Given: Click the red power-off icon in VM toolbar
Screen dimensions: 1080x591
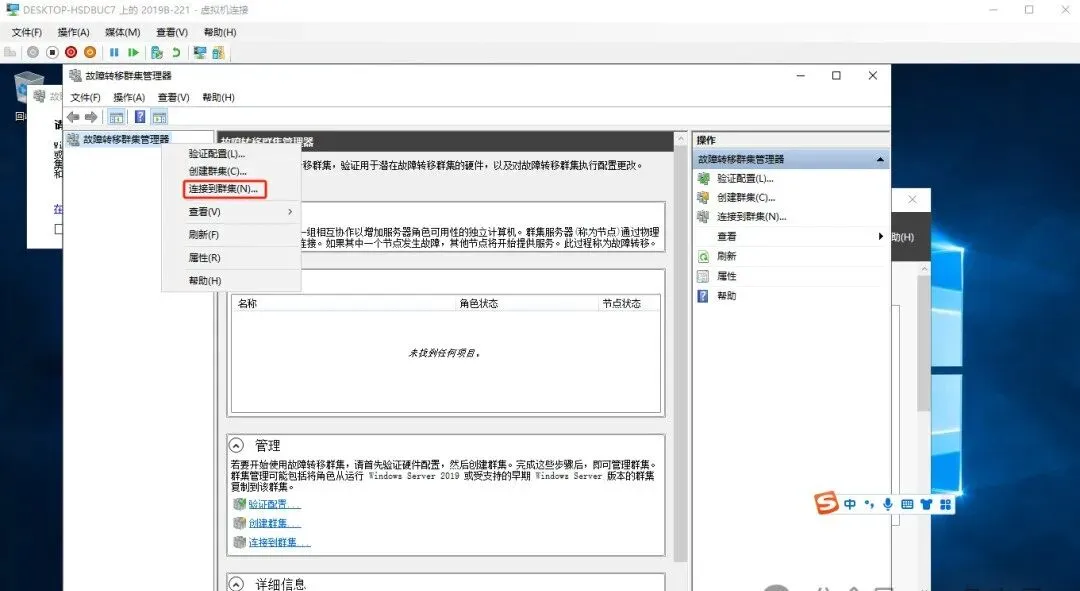Looking at the screenshot, I should (x=71, y=52).
